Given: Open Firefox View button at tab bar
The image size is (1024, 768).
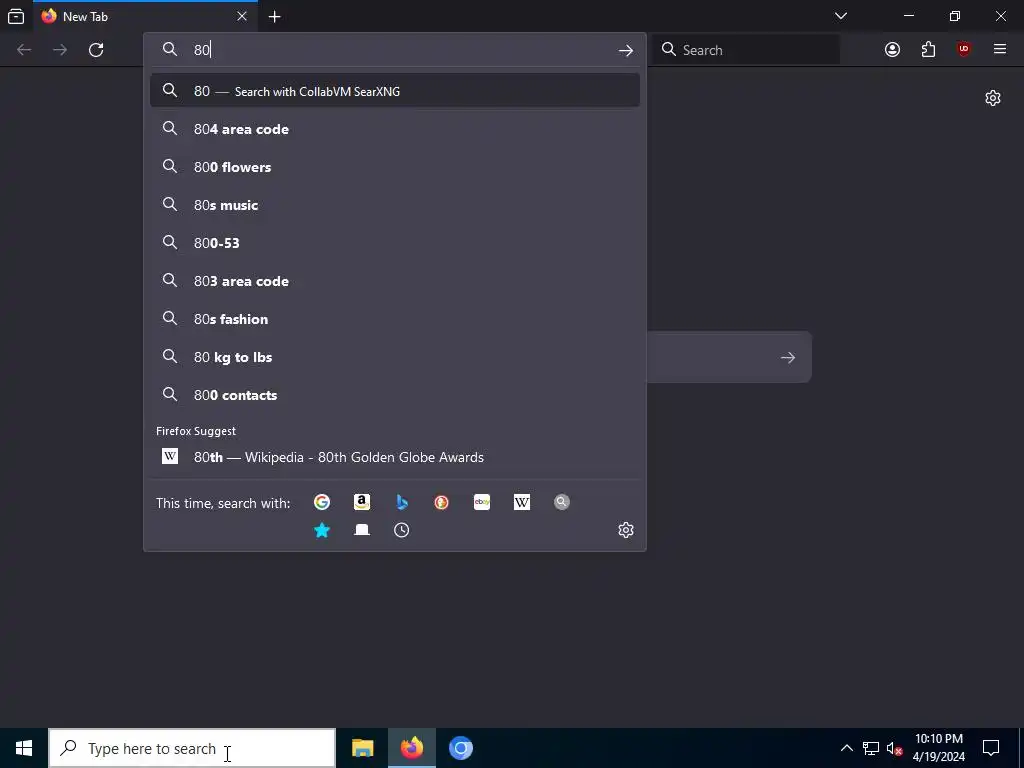Looking at the screenshot, I should pyautogui.click(x=16, y=16).
